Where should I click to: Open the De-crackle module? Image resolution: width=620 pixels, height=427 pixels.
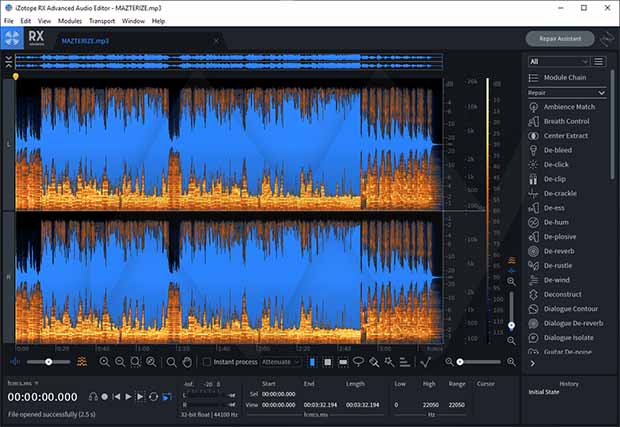tap(552, 193)
